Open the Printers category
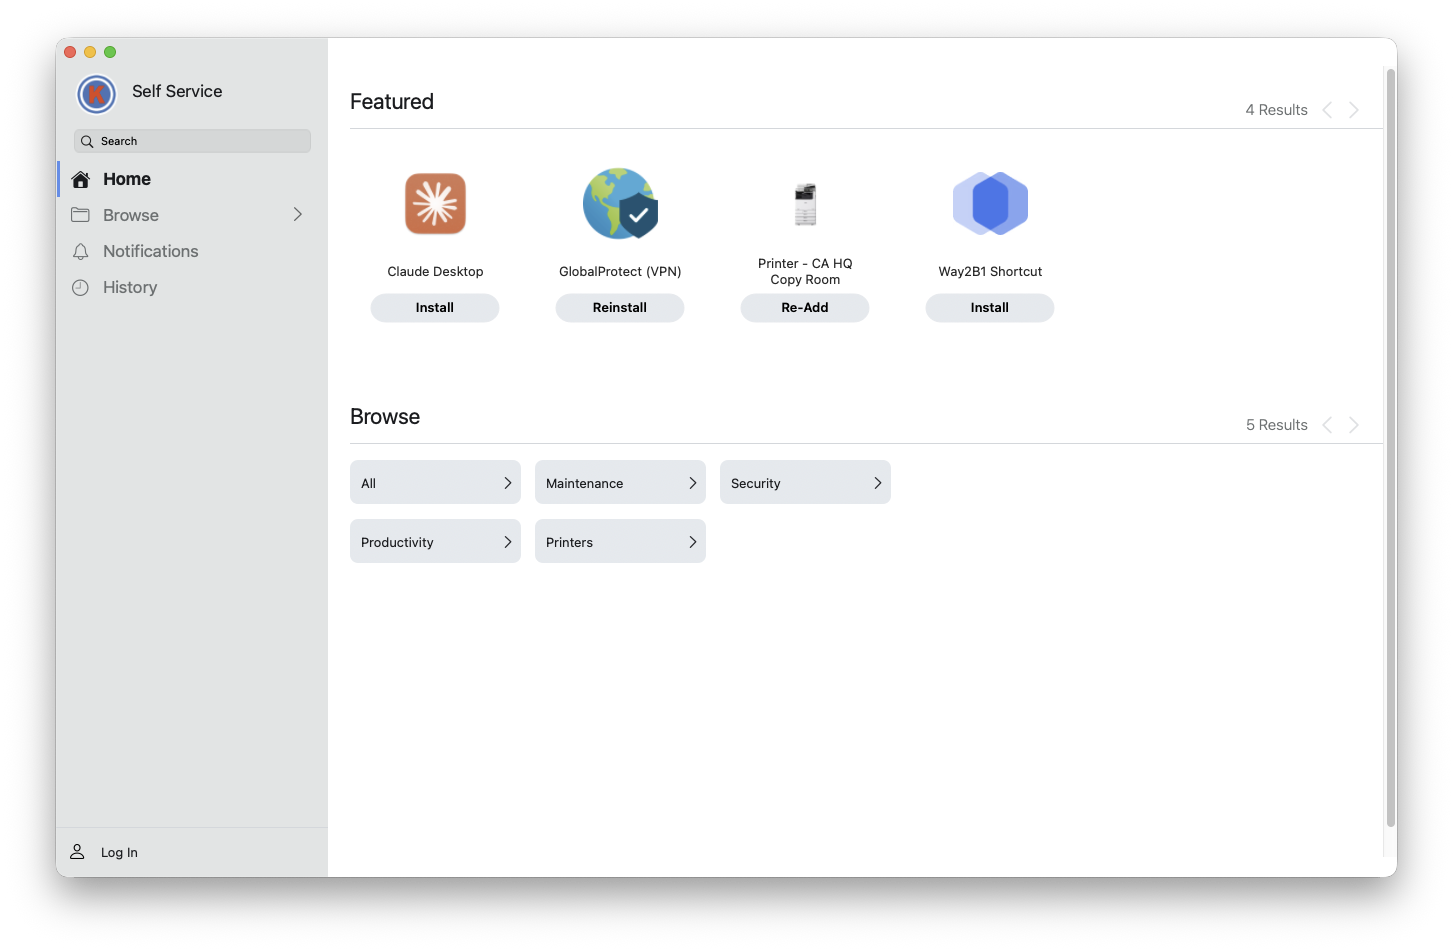 (x=620, y=541)
